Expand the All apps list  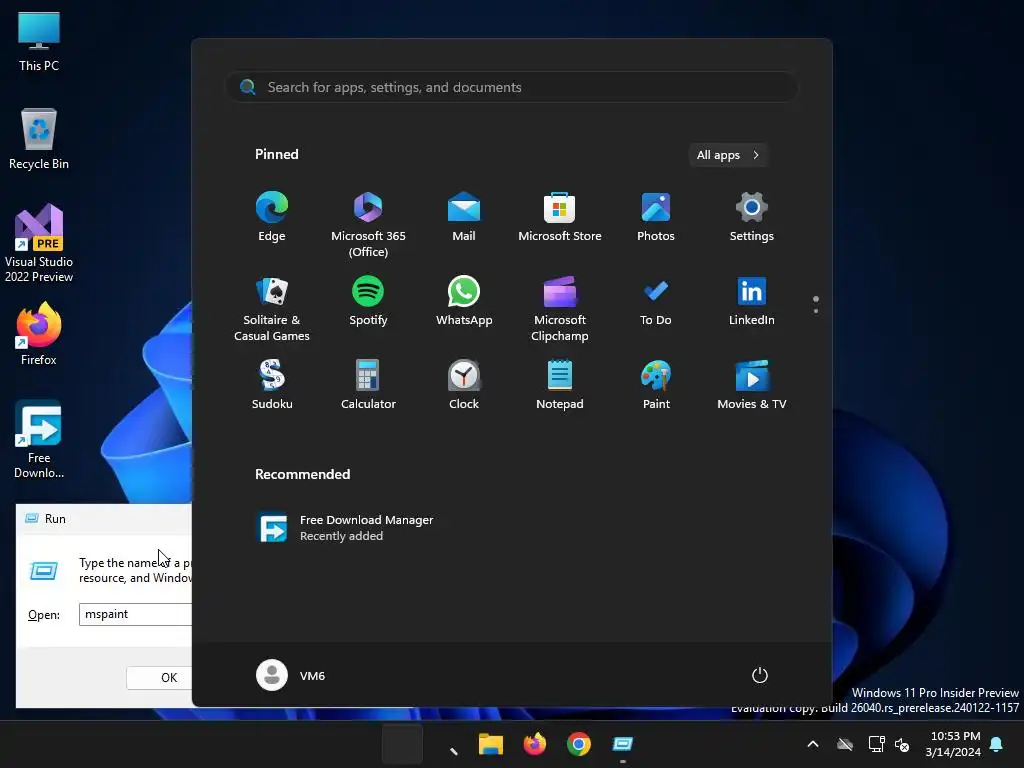tap(728, 155)
